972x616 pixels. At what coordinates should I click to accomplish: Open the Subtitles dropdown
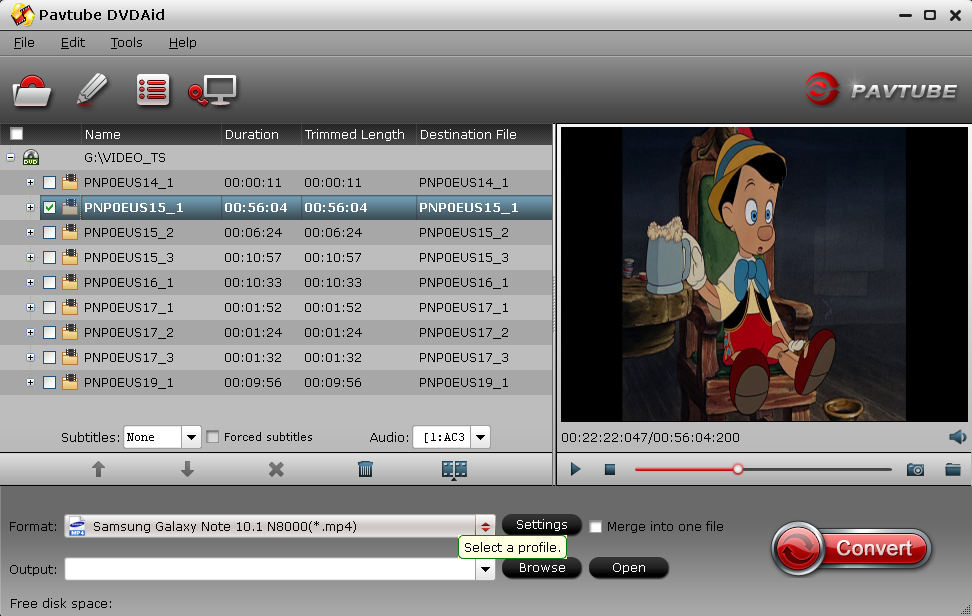pyautogui.click(x=192, y=438)
